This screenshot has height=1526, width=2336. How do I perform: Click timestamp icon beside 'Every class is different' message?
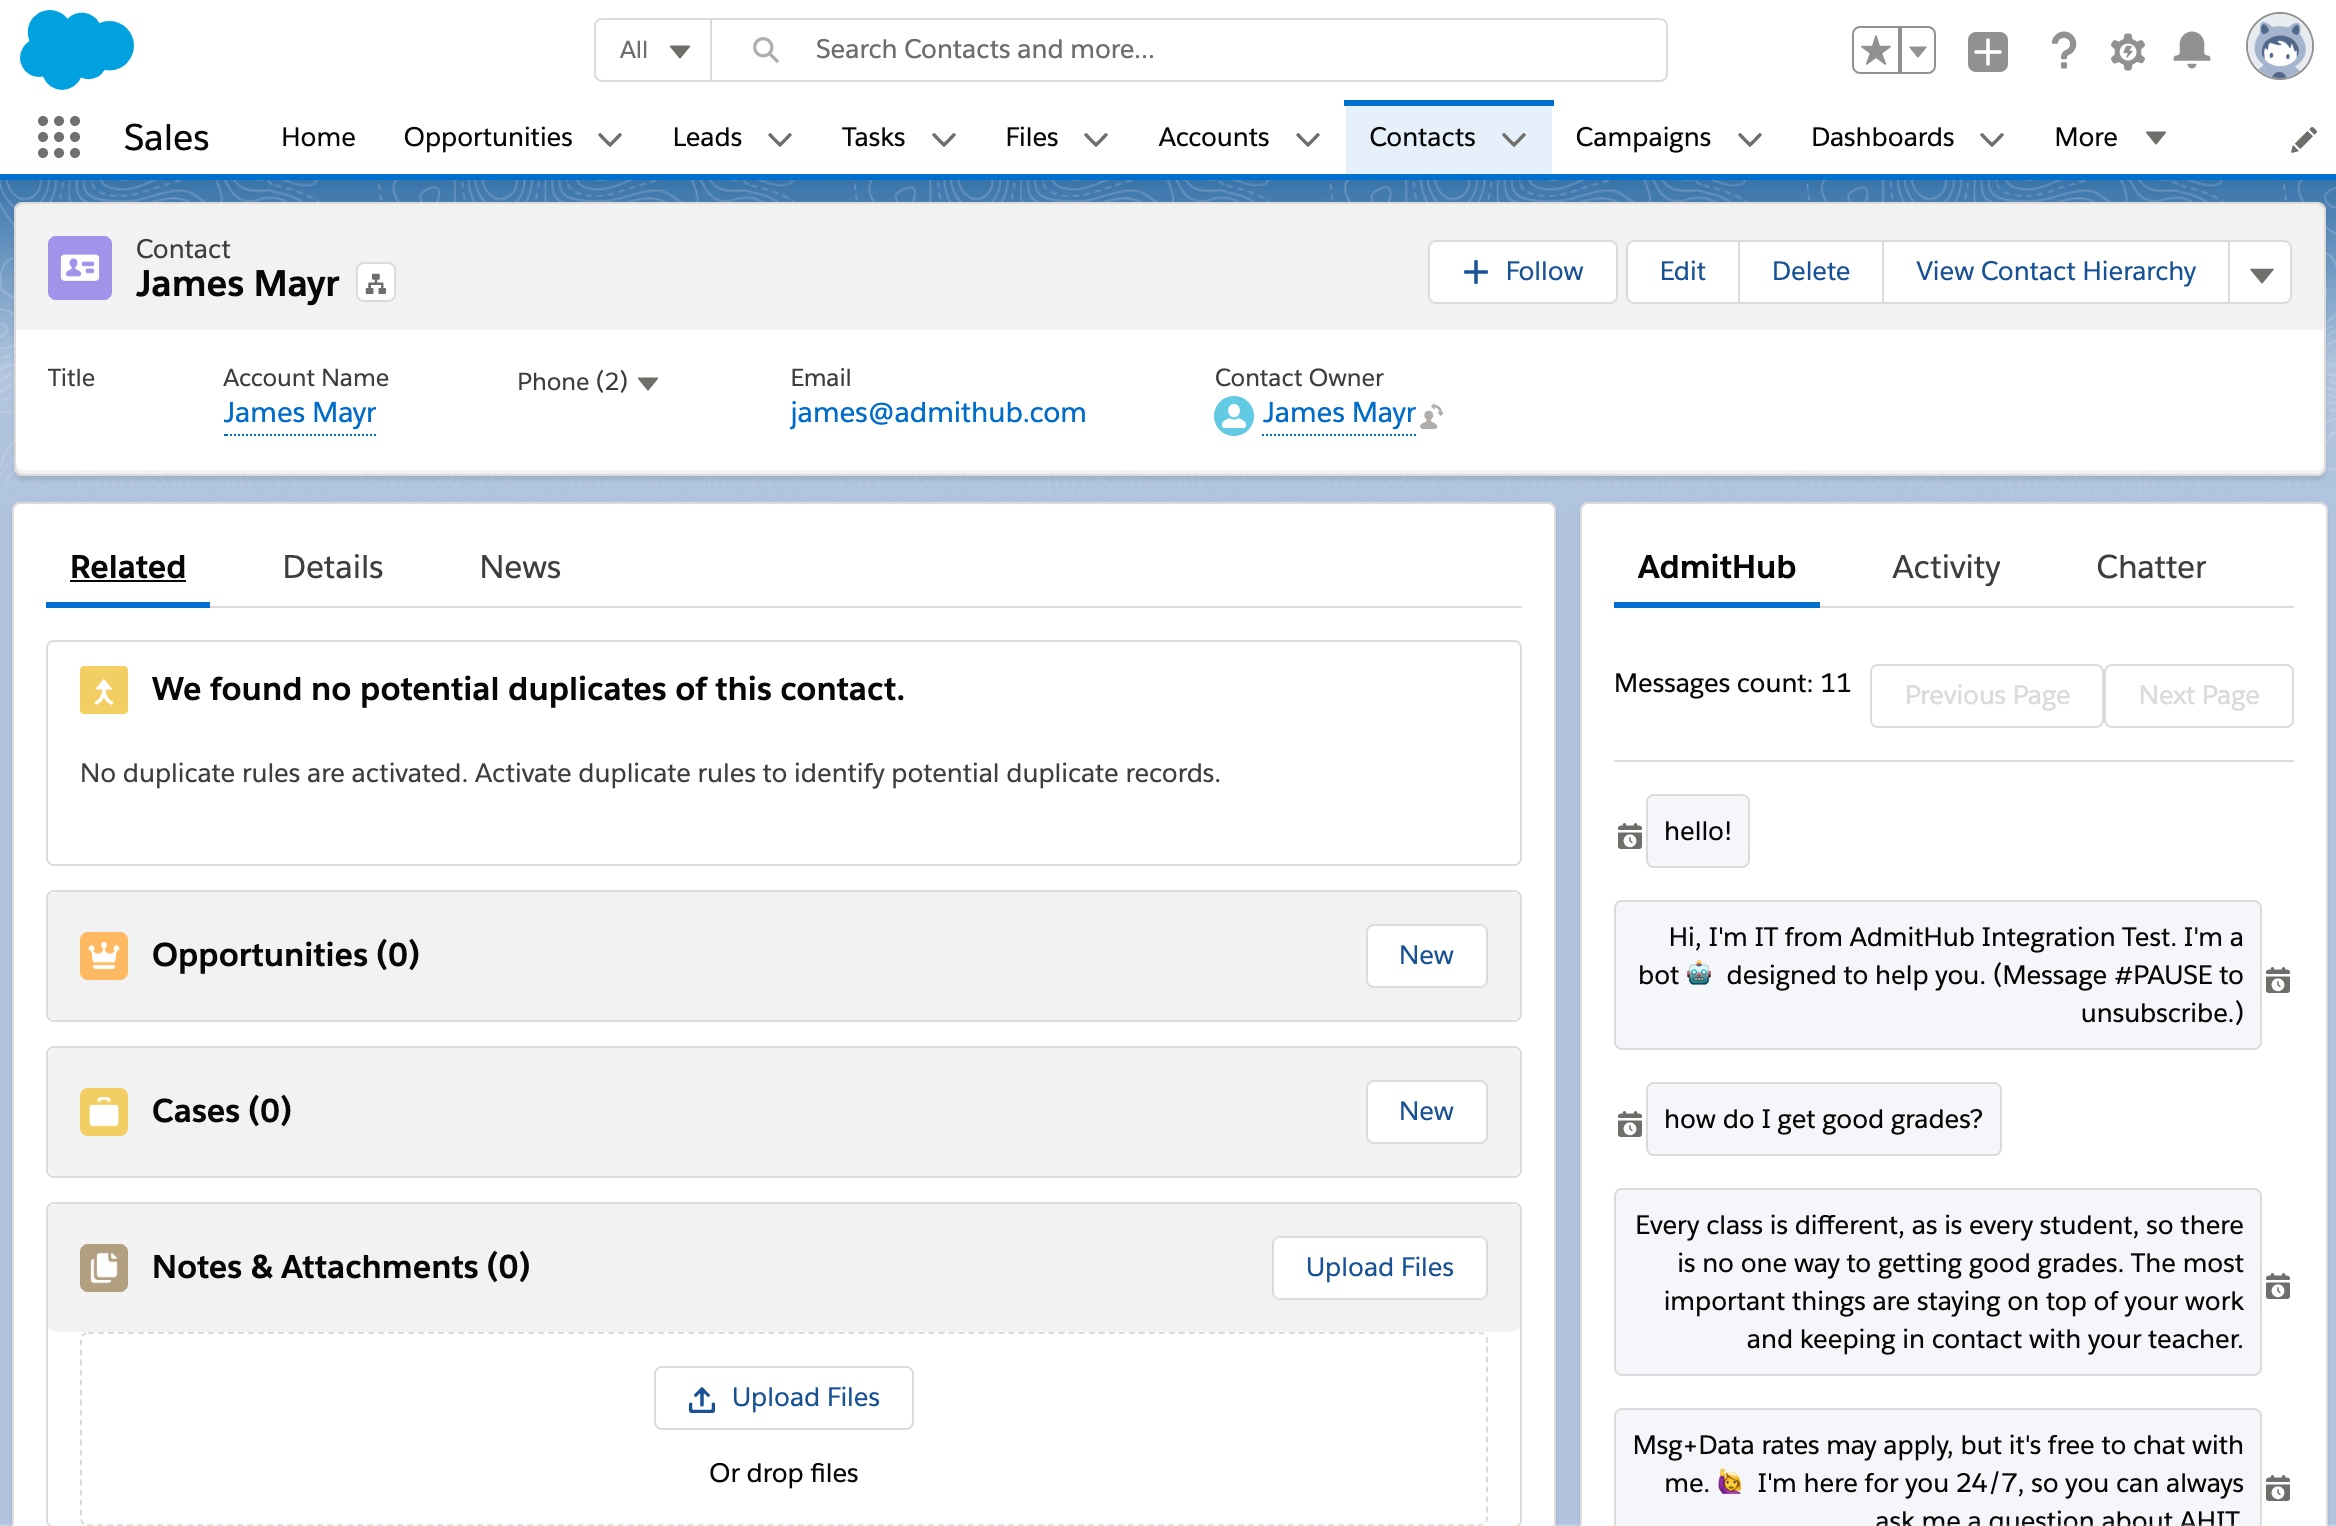coord(2278,1286)
